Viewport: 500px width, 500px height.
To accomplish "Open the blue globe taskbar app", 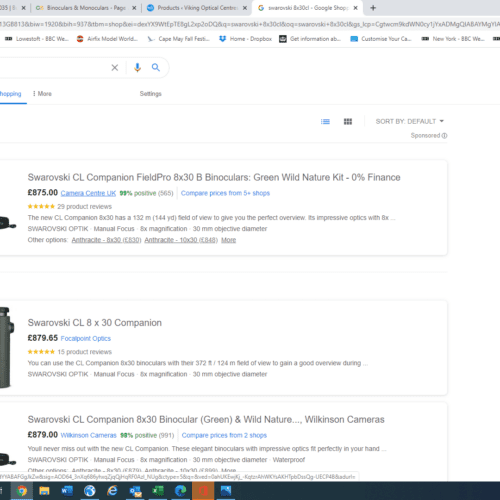I will click(90, 491).
